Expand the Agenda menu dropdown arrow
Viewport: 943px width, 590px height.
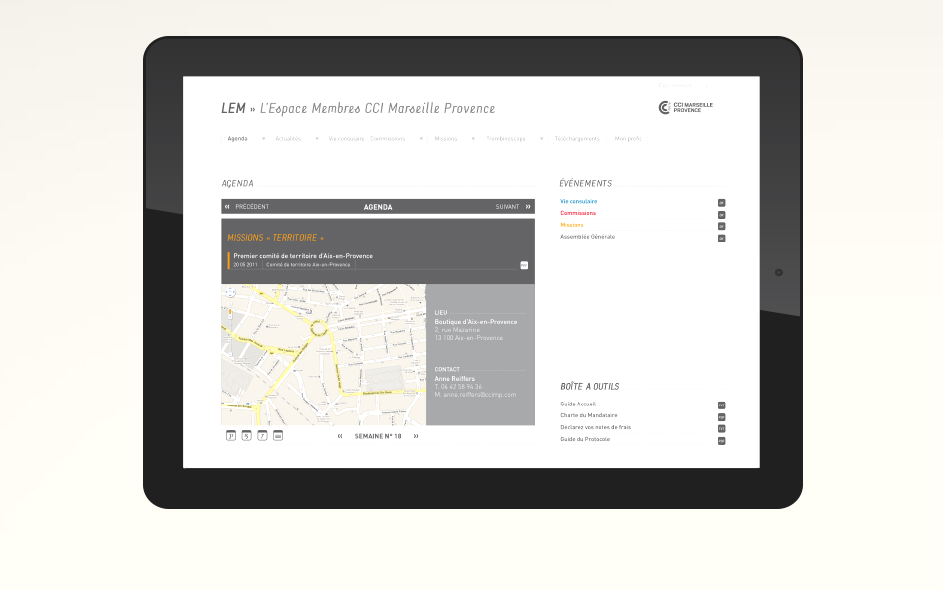pyautogui.click(x=264, y=139)
